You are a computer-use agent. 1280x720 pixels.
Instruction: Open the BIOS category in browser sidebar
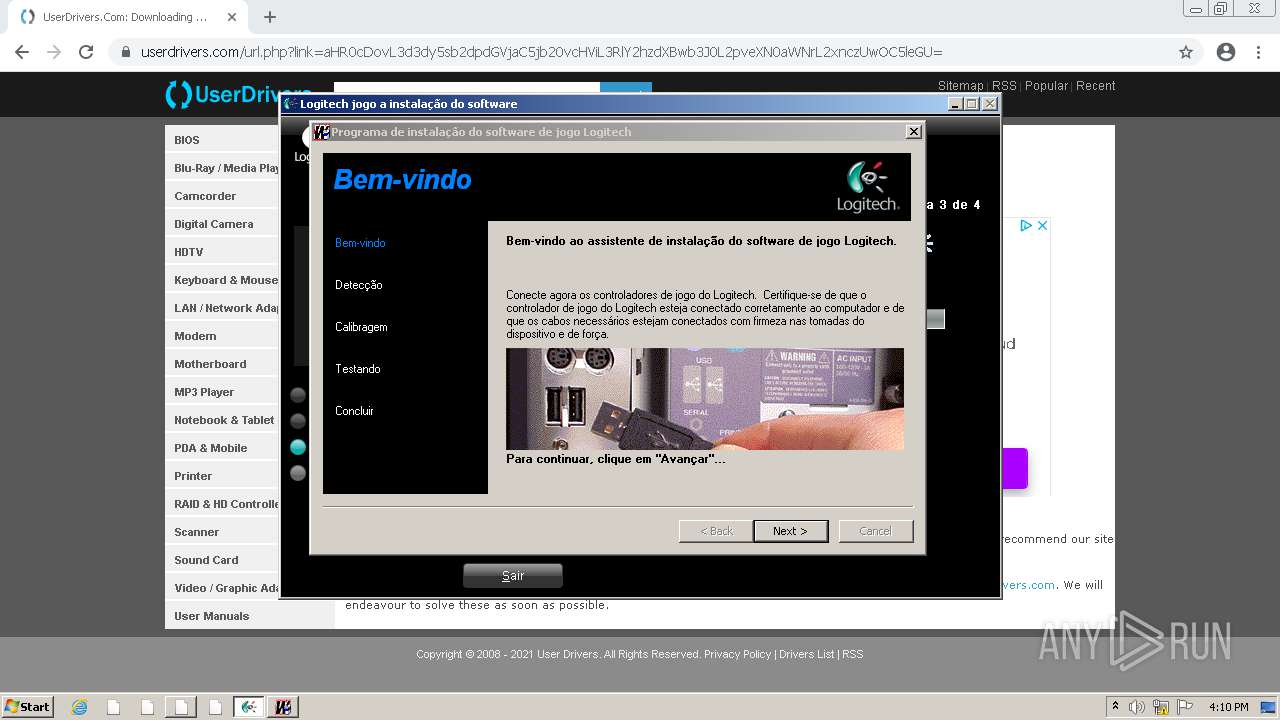point(187,140)
